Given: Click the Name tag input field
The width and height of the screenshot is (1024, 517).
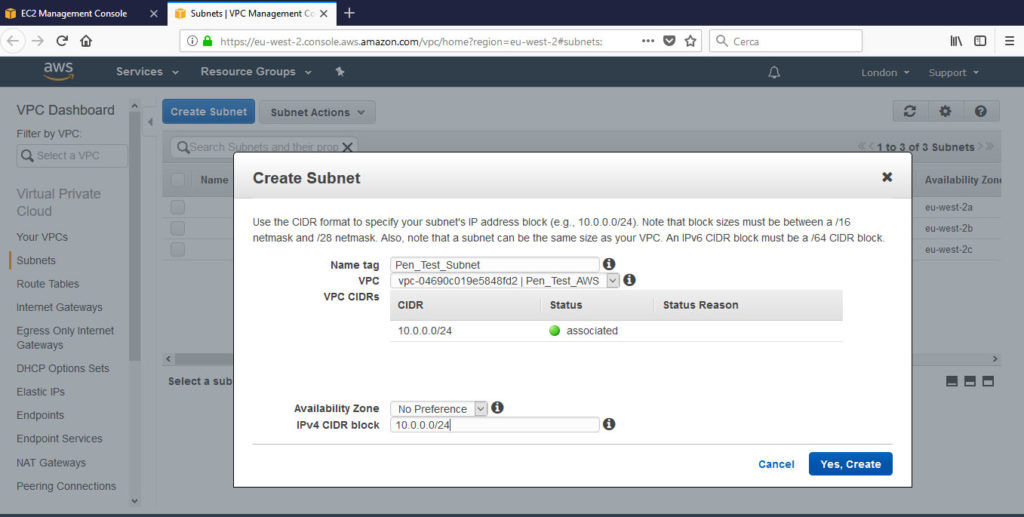Looking at the screenshot, I should click(x=494, y=264).
